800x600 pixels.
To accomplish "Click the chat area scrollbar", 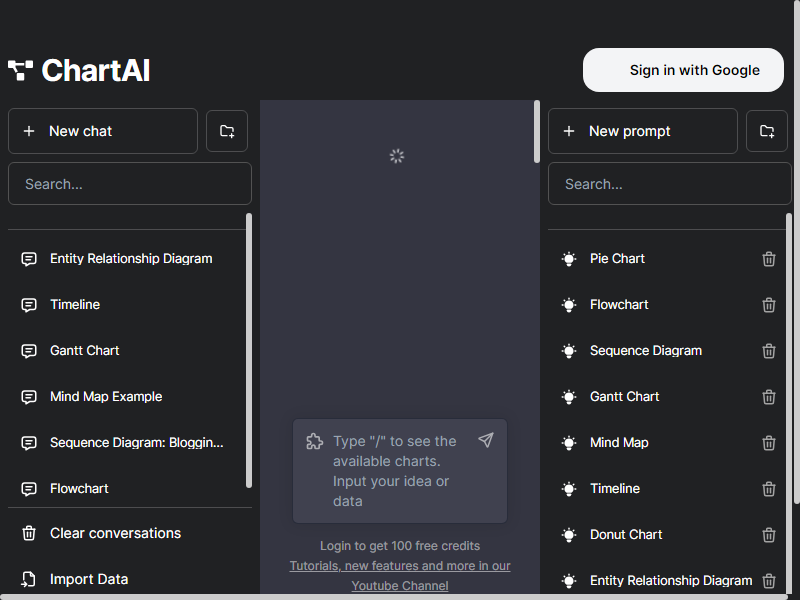I will tap(536, 132).
